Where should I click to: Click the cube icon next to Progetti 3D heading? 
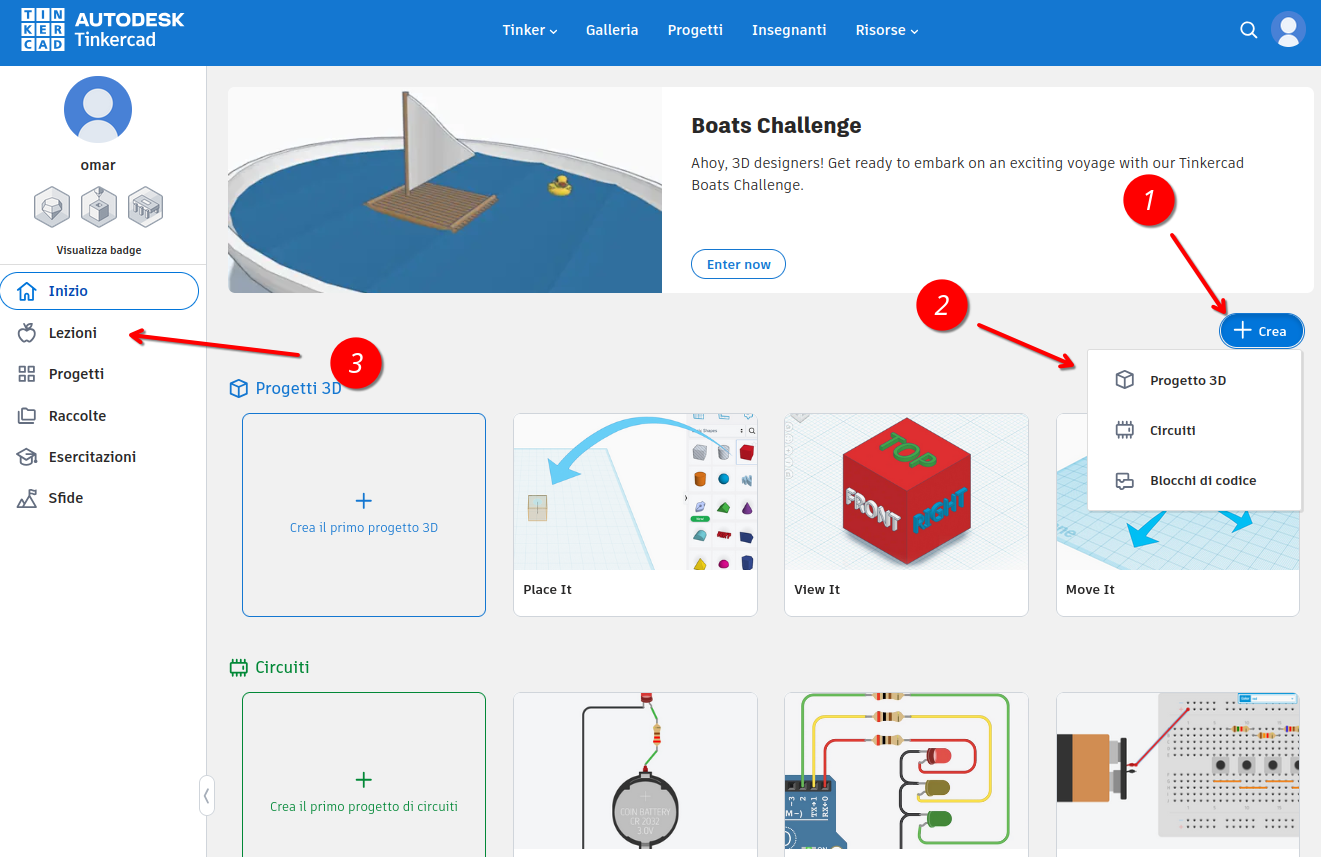click(x=238, y=388)
